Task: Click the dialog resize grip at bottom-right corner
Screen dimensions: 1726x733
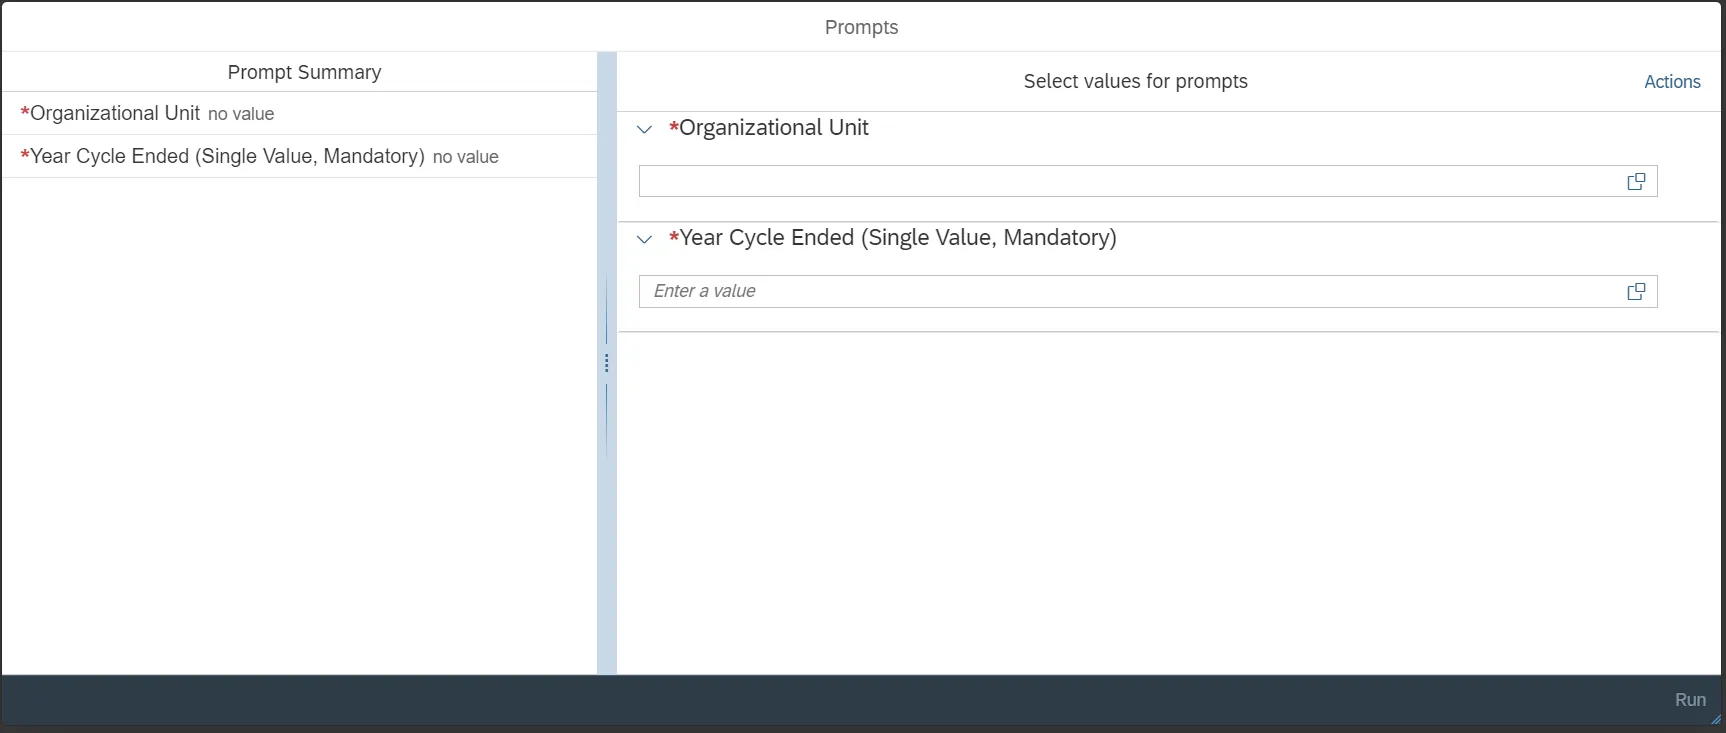Action: (x=1716, y=719)
